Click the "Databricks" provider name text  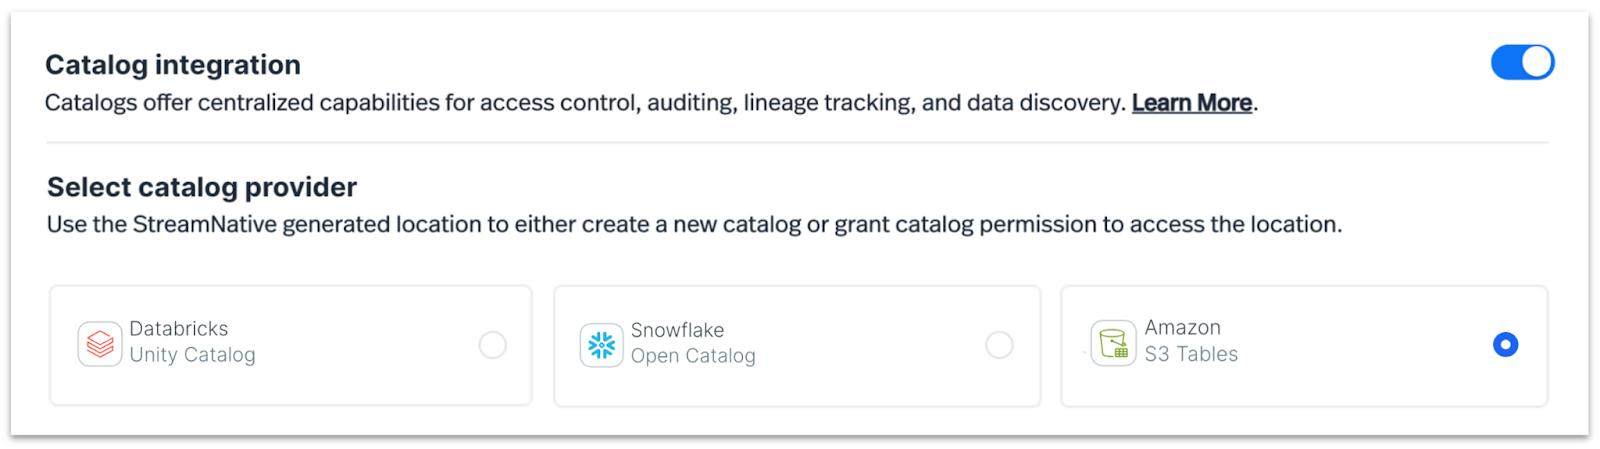(178, 329)
